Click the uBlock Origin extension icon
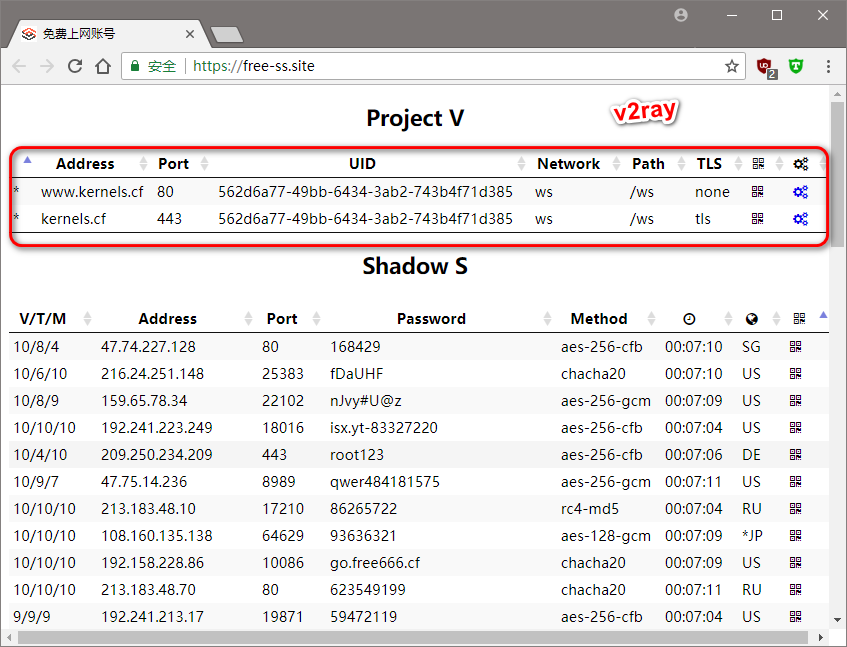Viewport: 847px width, 647px height. (x=766, y=68)
